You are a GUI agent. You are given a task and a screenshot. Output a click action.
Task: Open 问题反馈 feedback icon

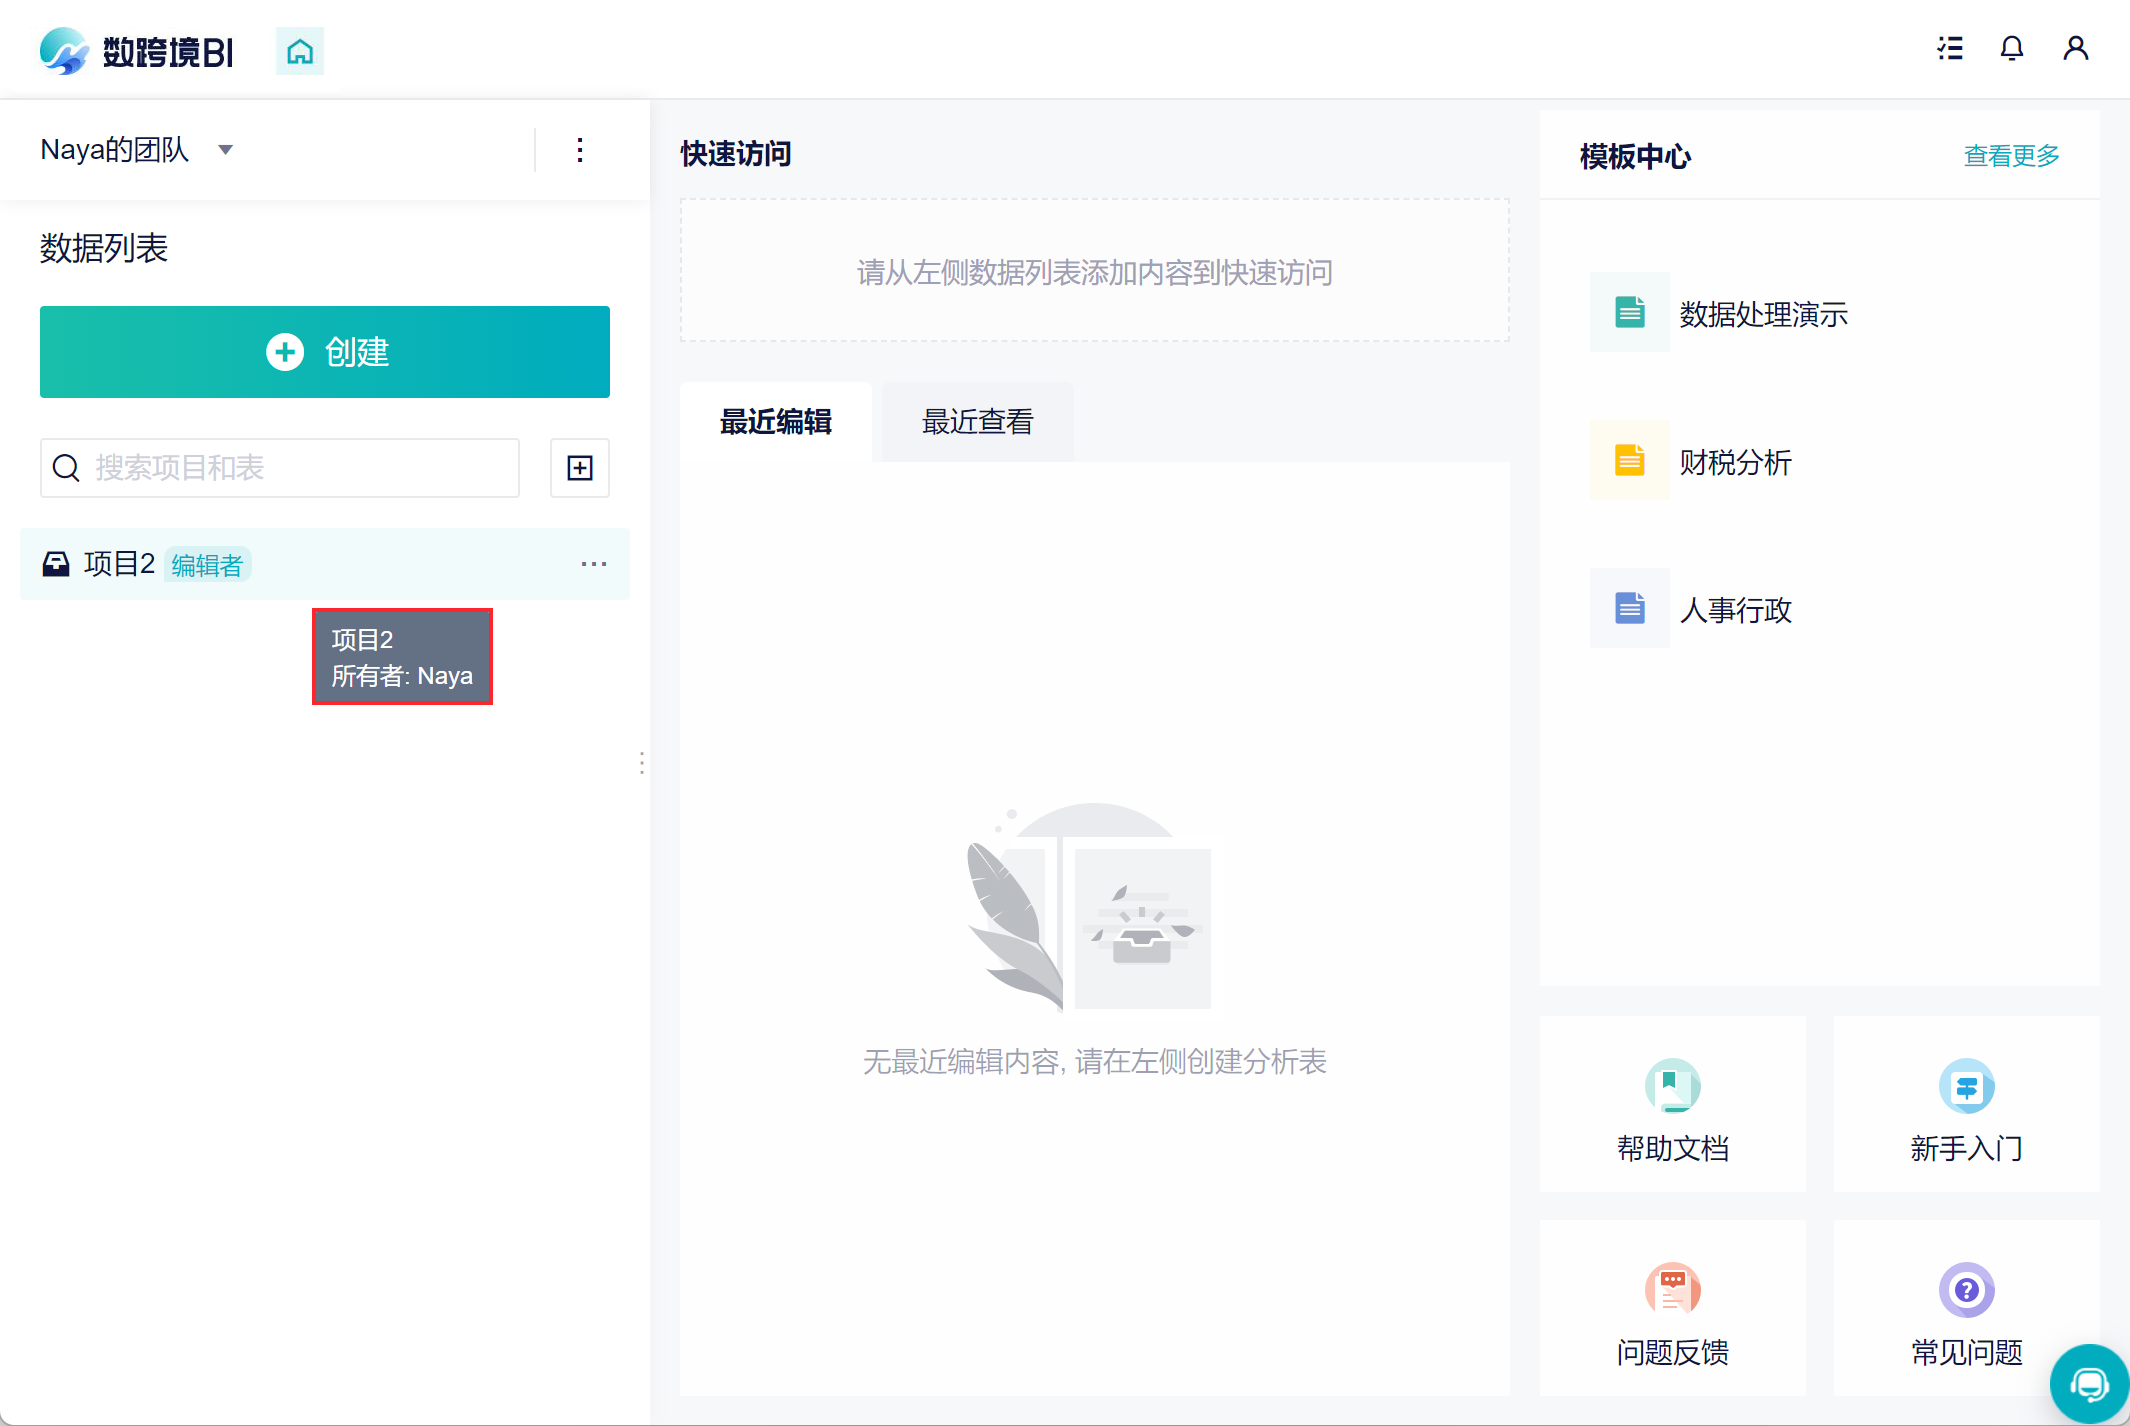[x=1672, y=1291]
